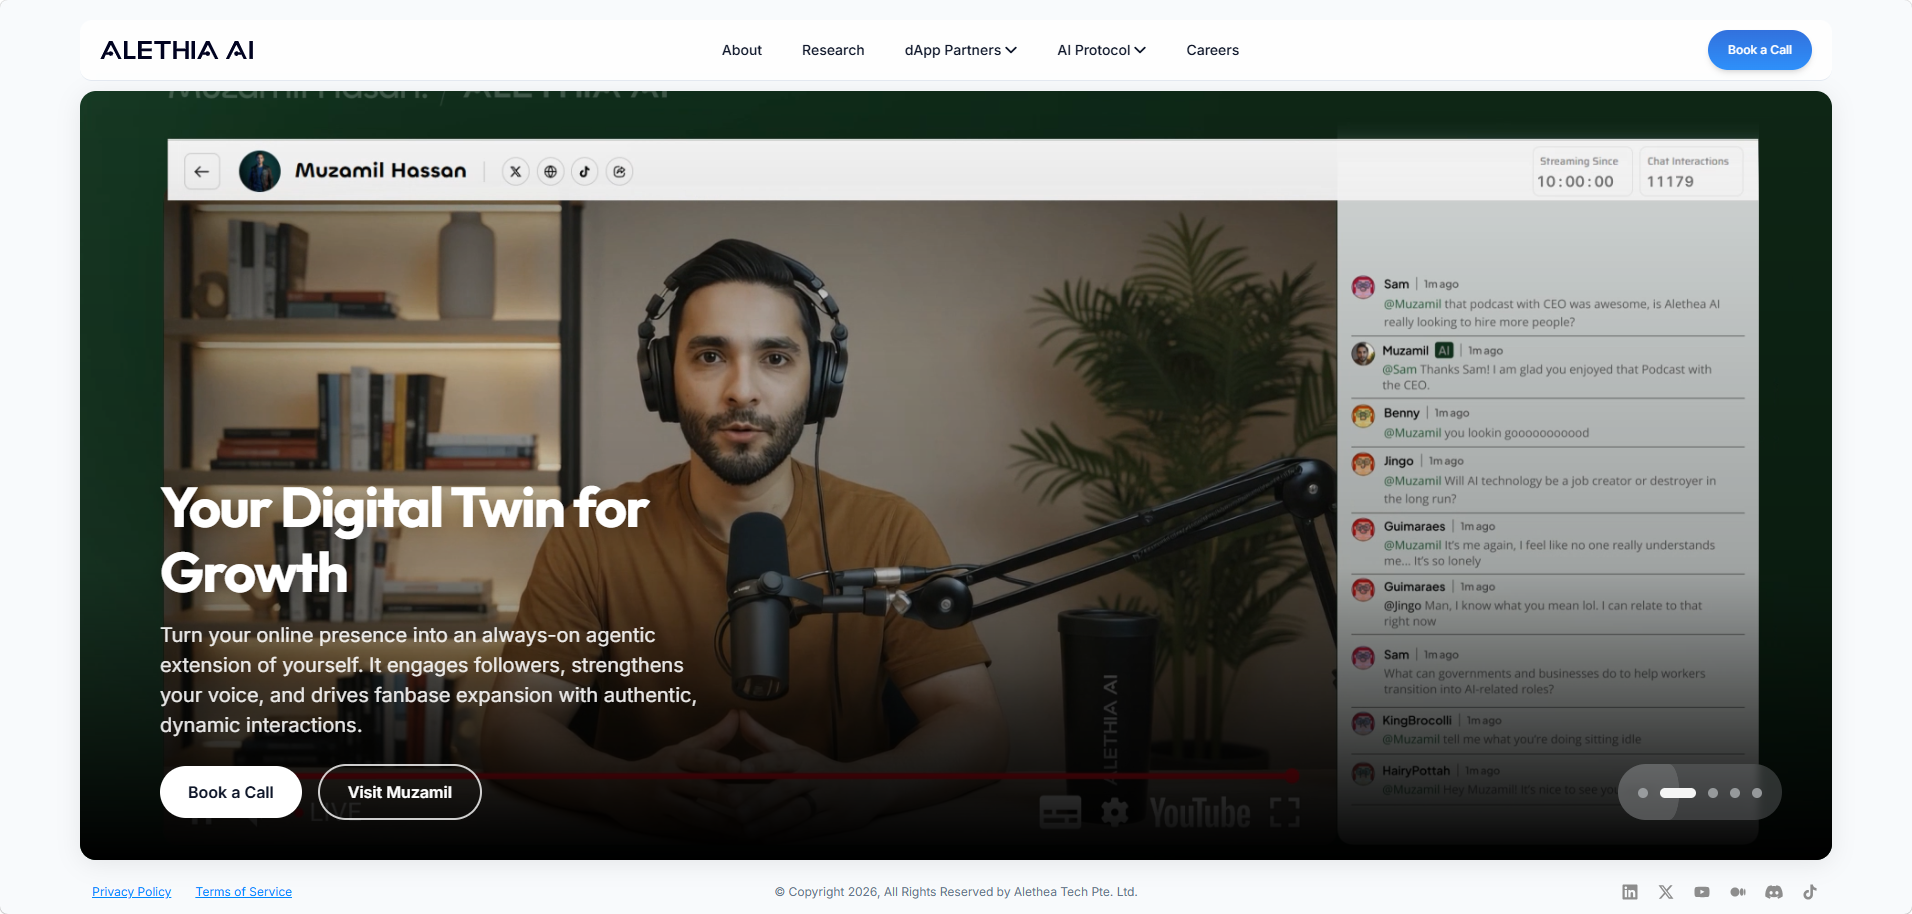Click the white Book a Call hero button
The height and width of the screenshot is (914, 1912).
tap(231, 792)
